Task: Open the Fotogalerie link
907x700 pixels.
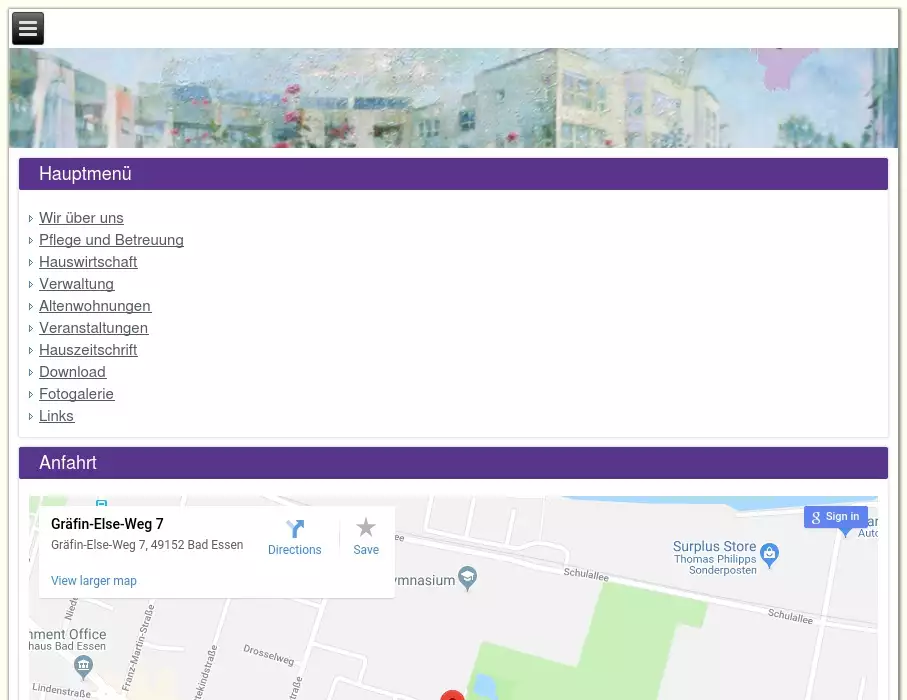Action: point(76,394)
